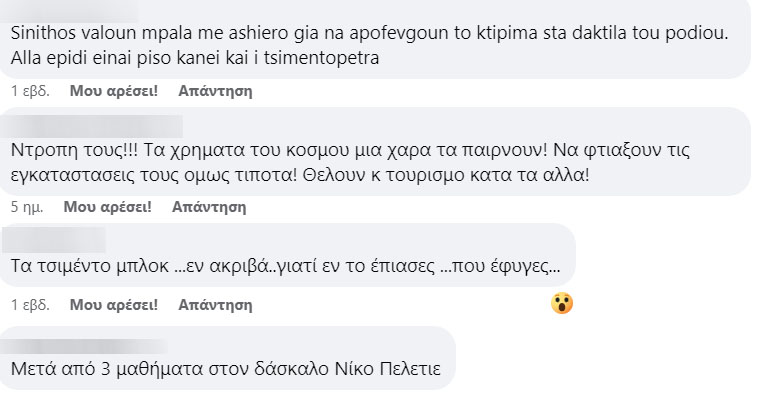
Task: Click the name "Νίκο Πελετιε" in last comment
Action: 387,368
